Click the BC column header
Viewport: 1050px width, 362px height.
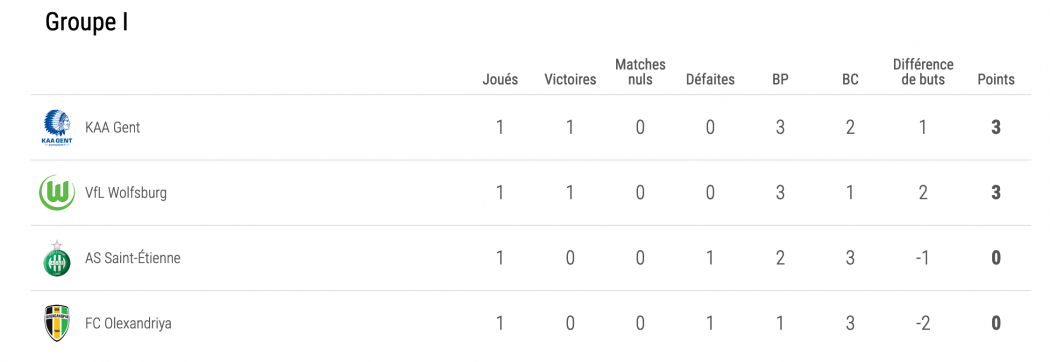tap(850, 80)
